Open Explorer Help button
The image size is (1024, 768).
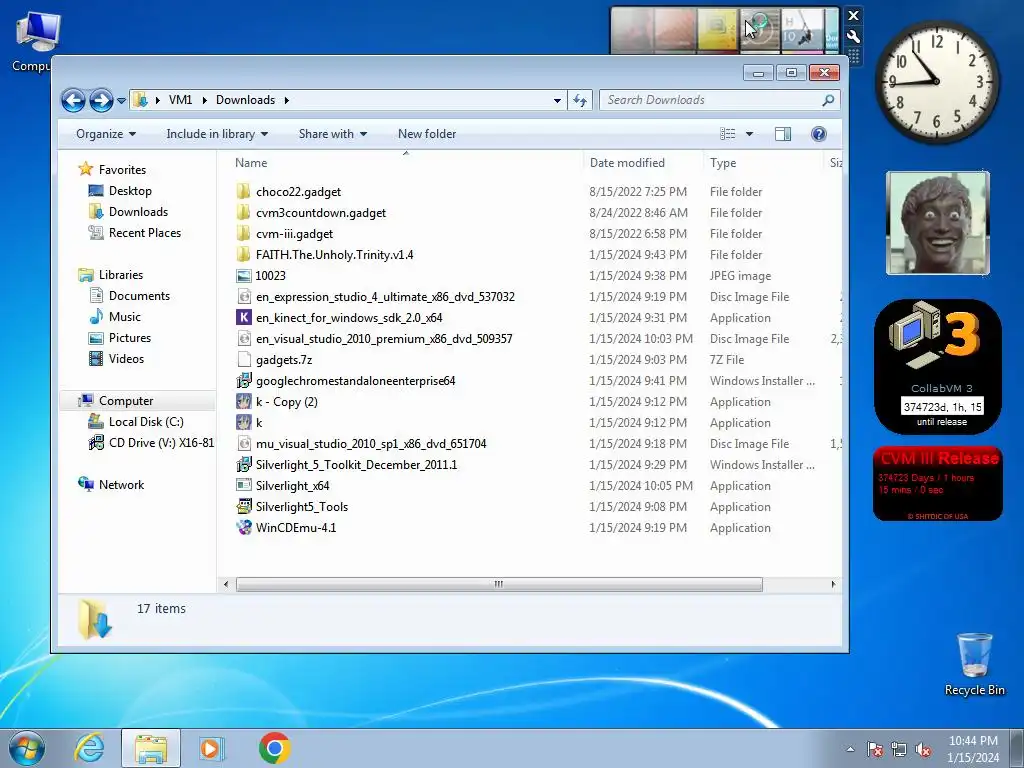pyautogui.click(x=818, y=134)
